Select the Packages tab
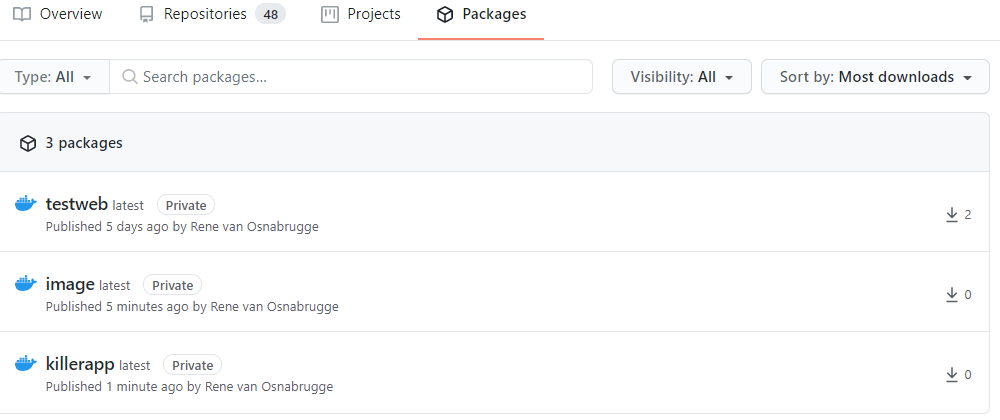Image resolution: width=1000 pixels, height=420 pixels. tap(481, 15)
